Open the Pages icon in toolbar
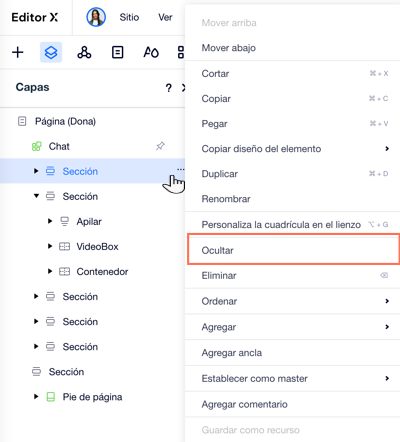This screenshot has height=442, width=400. [x=117, y=52]
